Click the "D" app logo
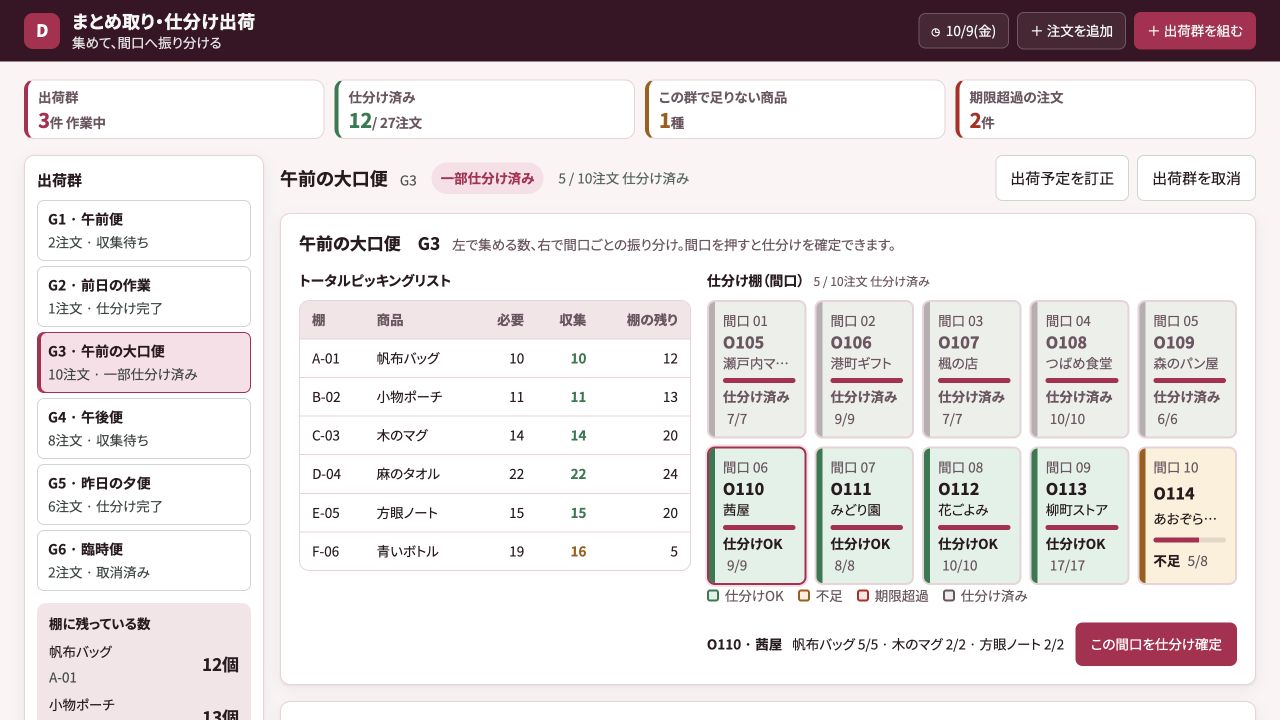 42,31
